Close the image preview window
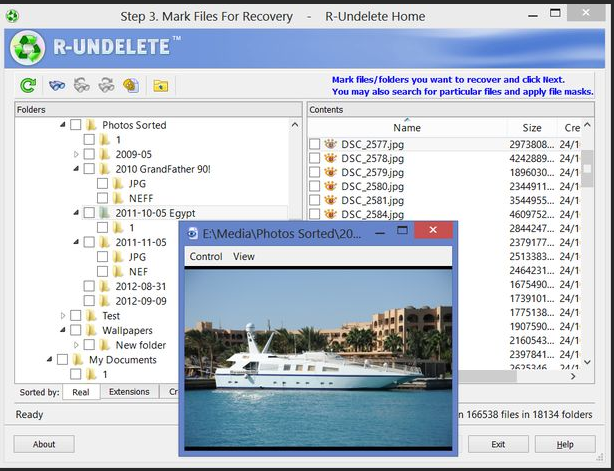This screenshot has width=614, height=471. point(433,230)
